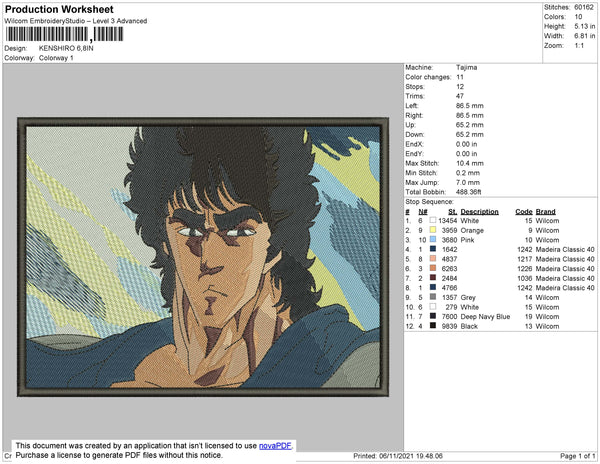This screenshot has height=464, width=600.
Task: Click the Production Worksheet title
Action: (x=59, y=10)
